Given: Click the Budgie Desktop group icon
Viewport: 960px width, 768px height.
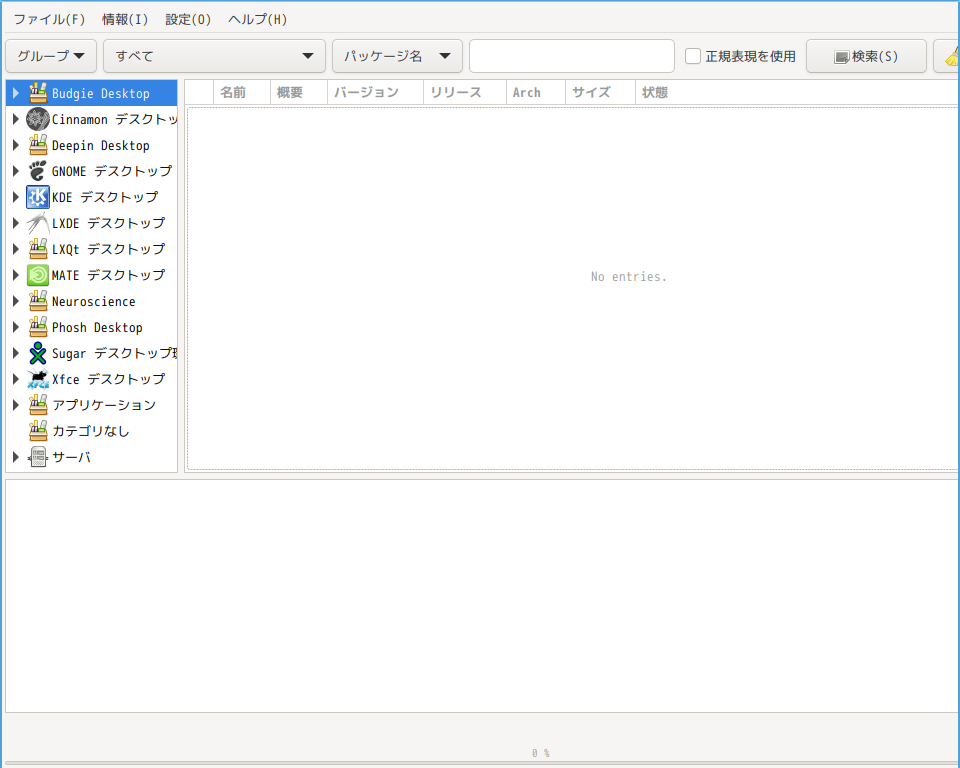Looking at the screenshot, I should (38, 93).
